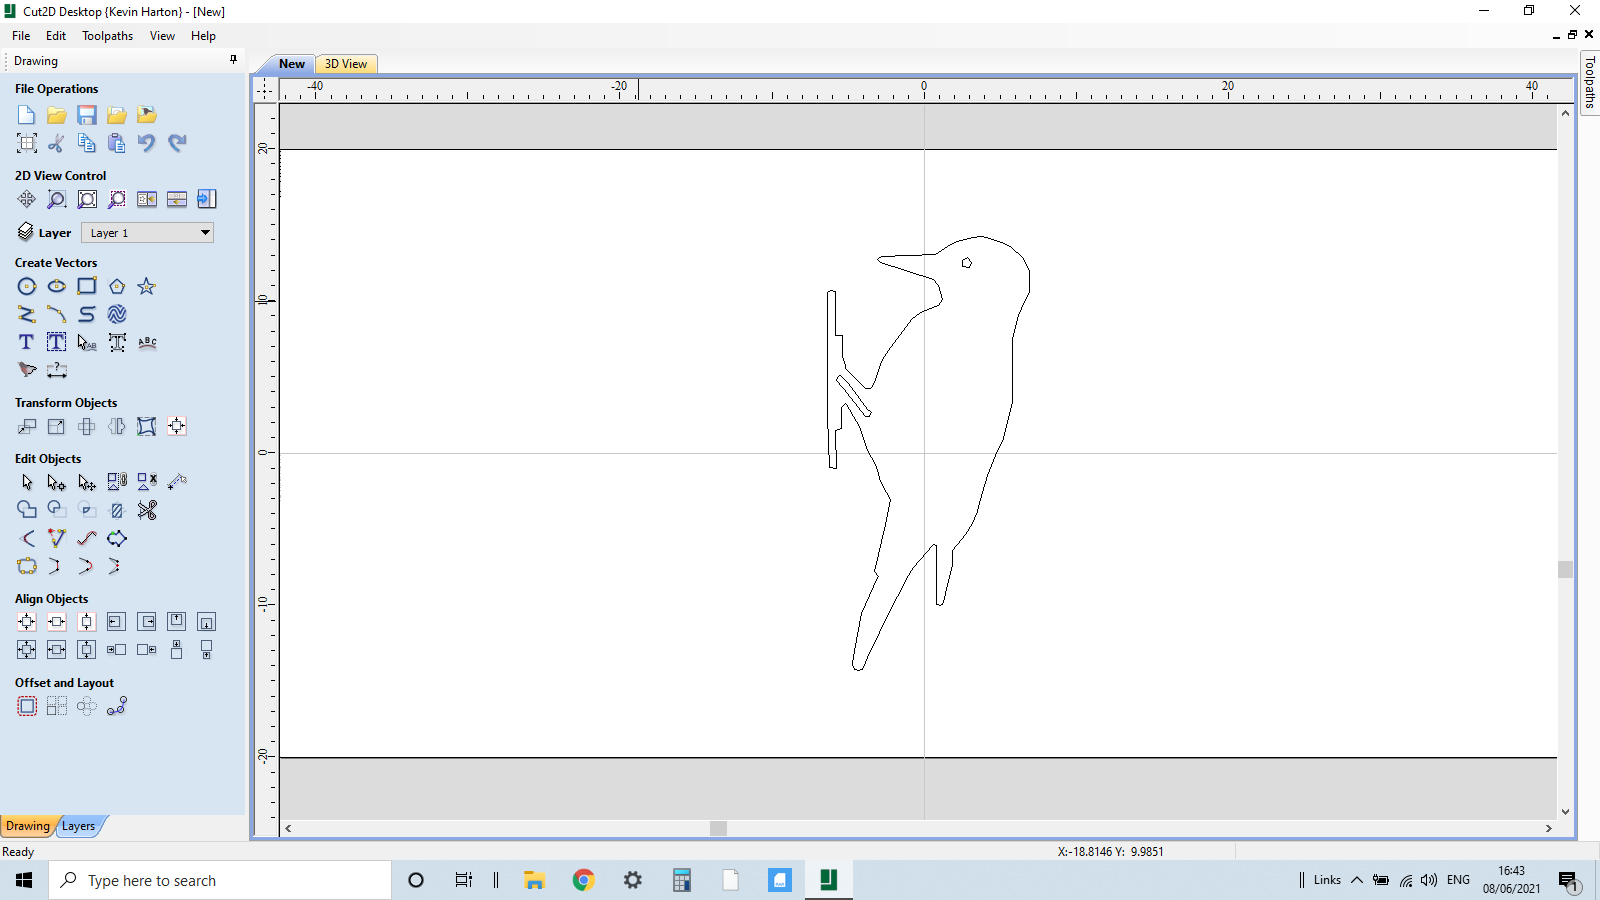Screen dimensions: 1600x900
Task: Select the Draw Star tool
Action: 146,286
